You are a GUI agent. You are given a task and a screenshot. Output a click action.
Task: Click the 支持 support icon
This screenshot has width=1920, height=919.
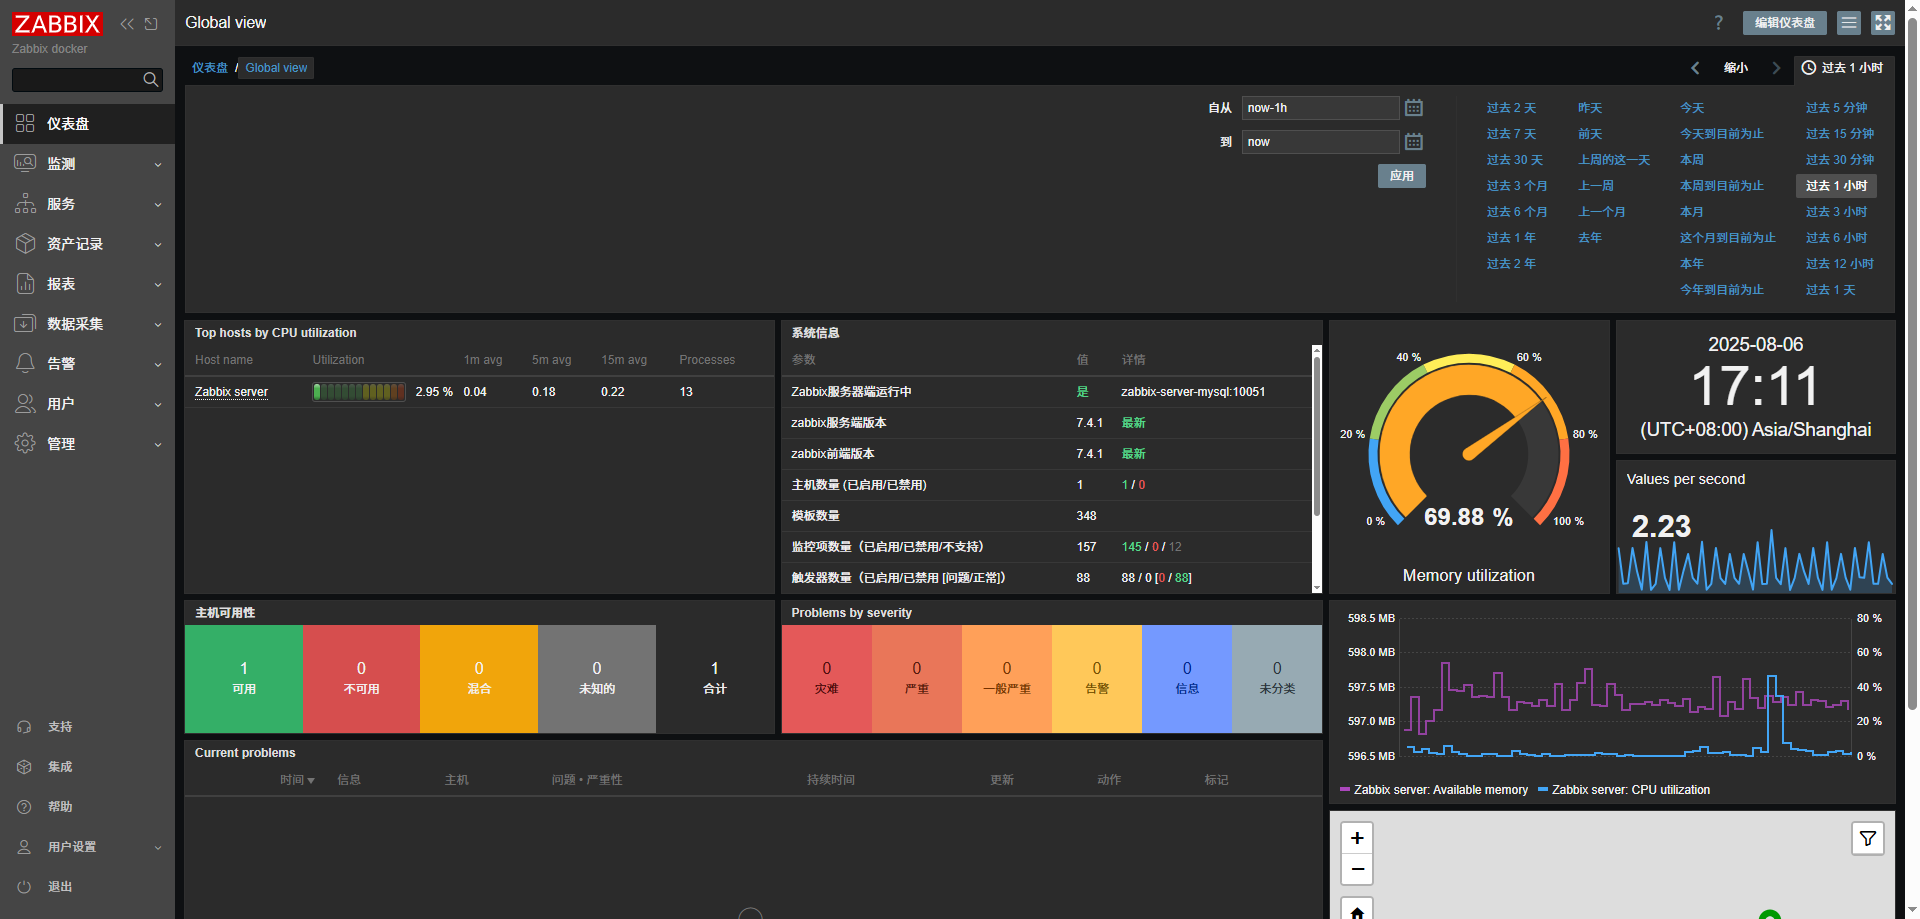pos(25,727)
